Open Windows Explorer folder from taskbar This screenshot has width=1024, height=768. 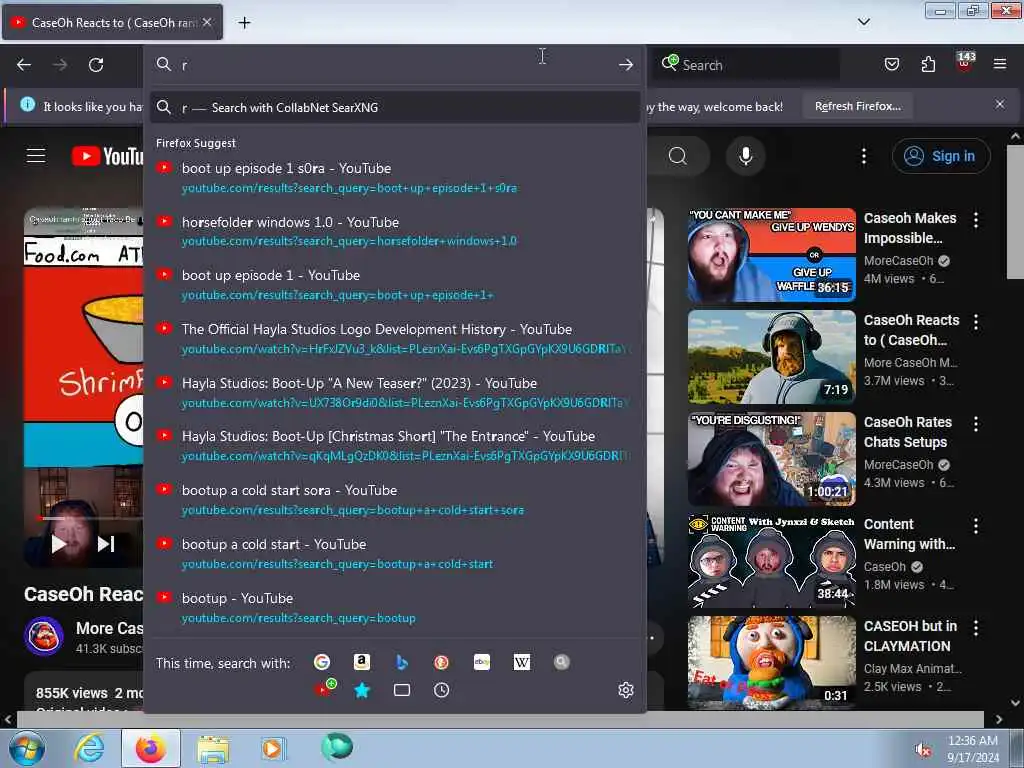(213, 748)
